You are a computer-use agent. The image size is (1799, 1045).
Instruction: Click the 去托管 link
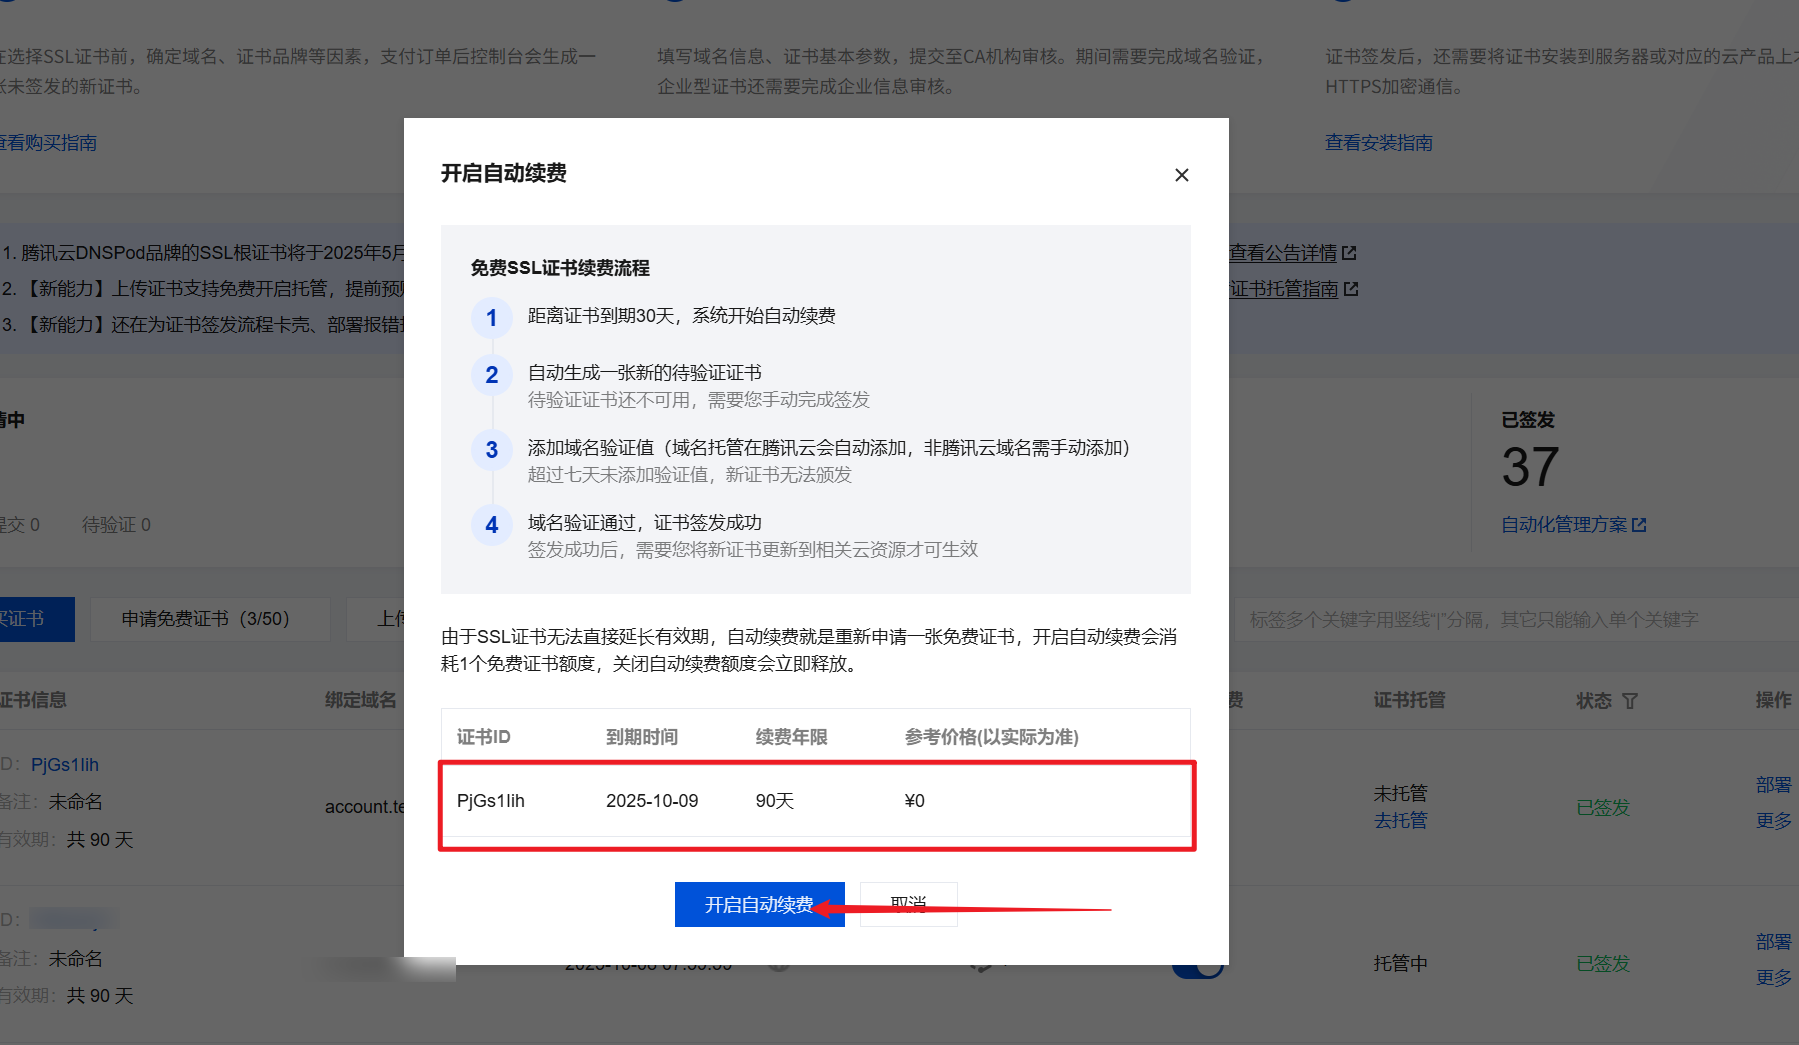coord(1399,820)
